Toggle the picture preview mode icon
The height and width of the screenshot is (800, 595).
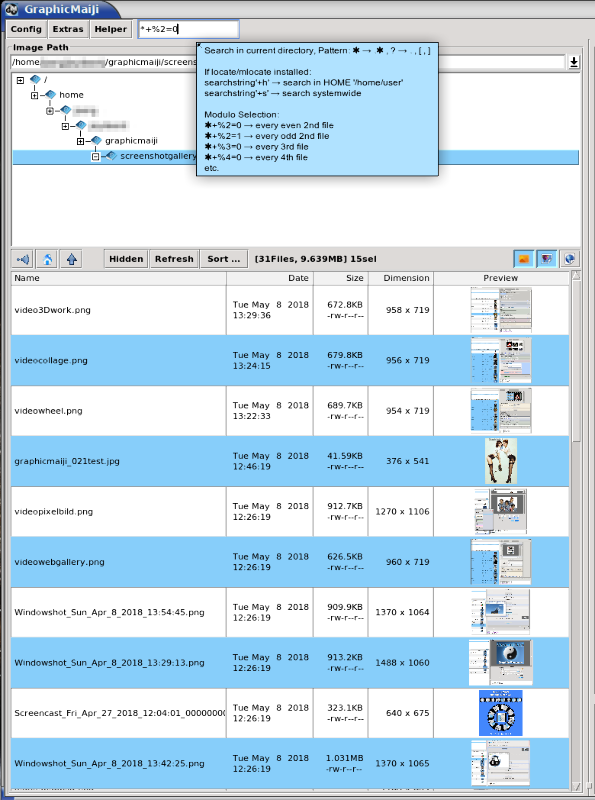pos(547,259)
